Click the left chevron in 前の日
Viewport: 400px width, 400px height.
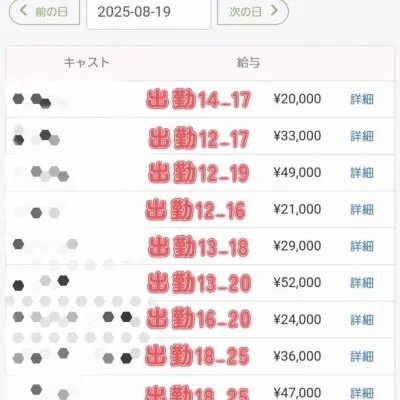[x=23, y=11]
